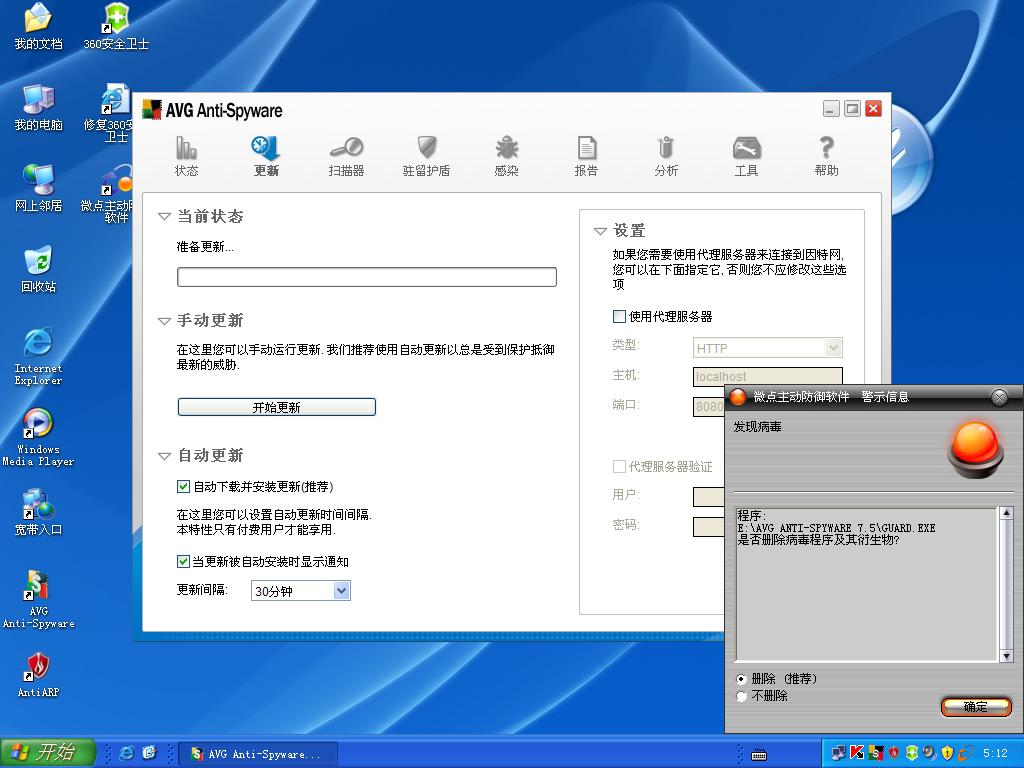The width and height of the screenshot is (1024, 768).
Task: Click the update progress bar under 准备更新
Action: (x=367, y=277)
